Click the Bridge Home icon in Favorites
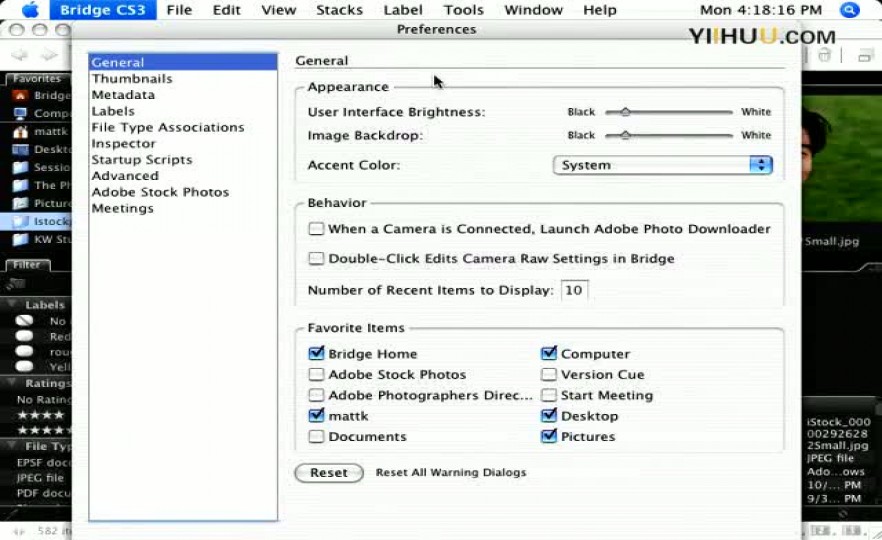This screenshot has width=882, height=540. (x=20, y=96)
